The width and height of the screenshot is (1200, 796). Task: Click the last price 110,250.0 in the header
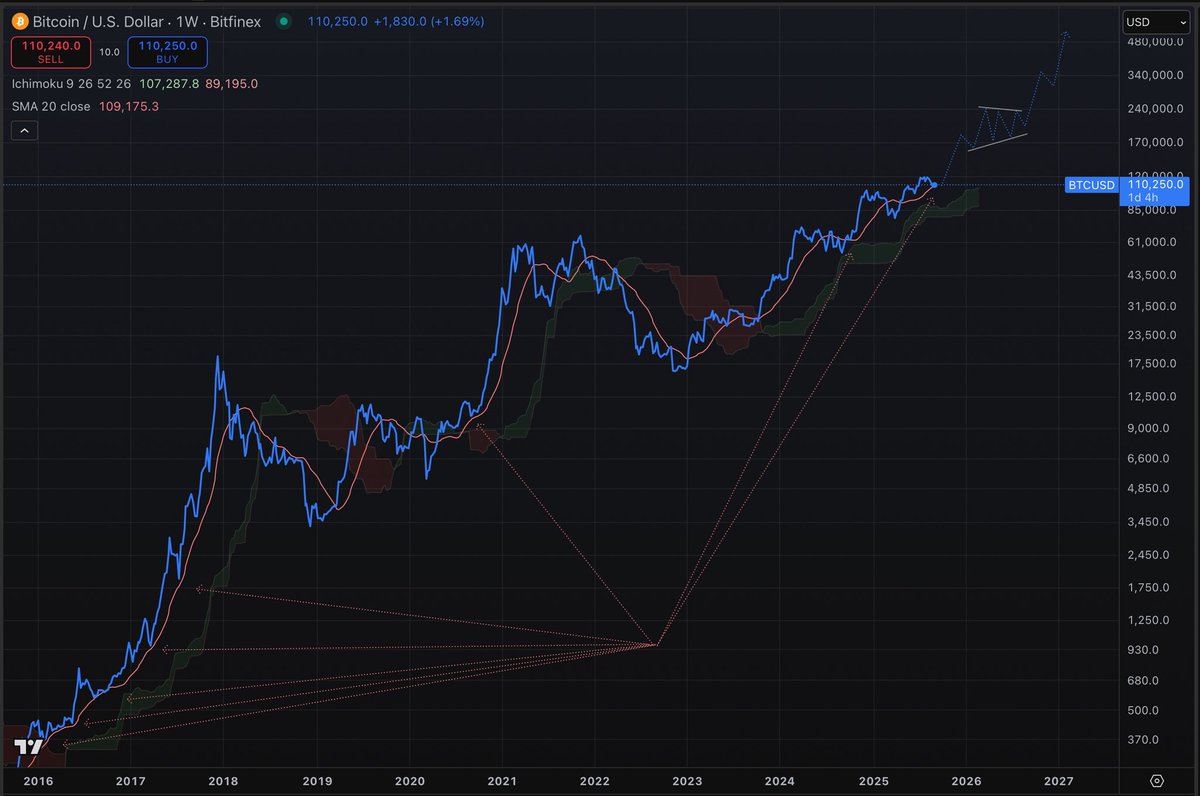coord(338,21)
